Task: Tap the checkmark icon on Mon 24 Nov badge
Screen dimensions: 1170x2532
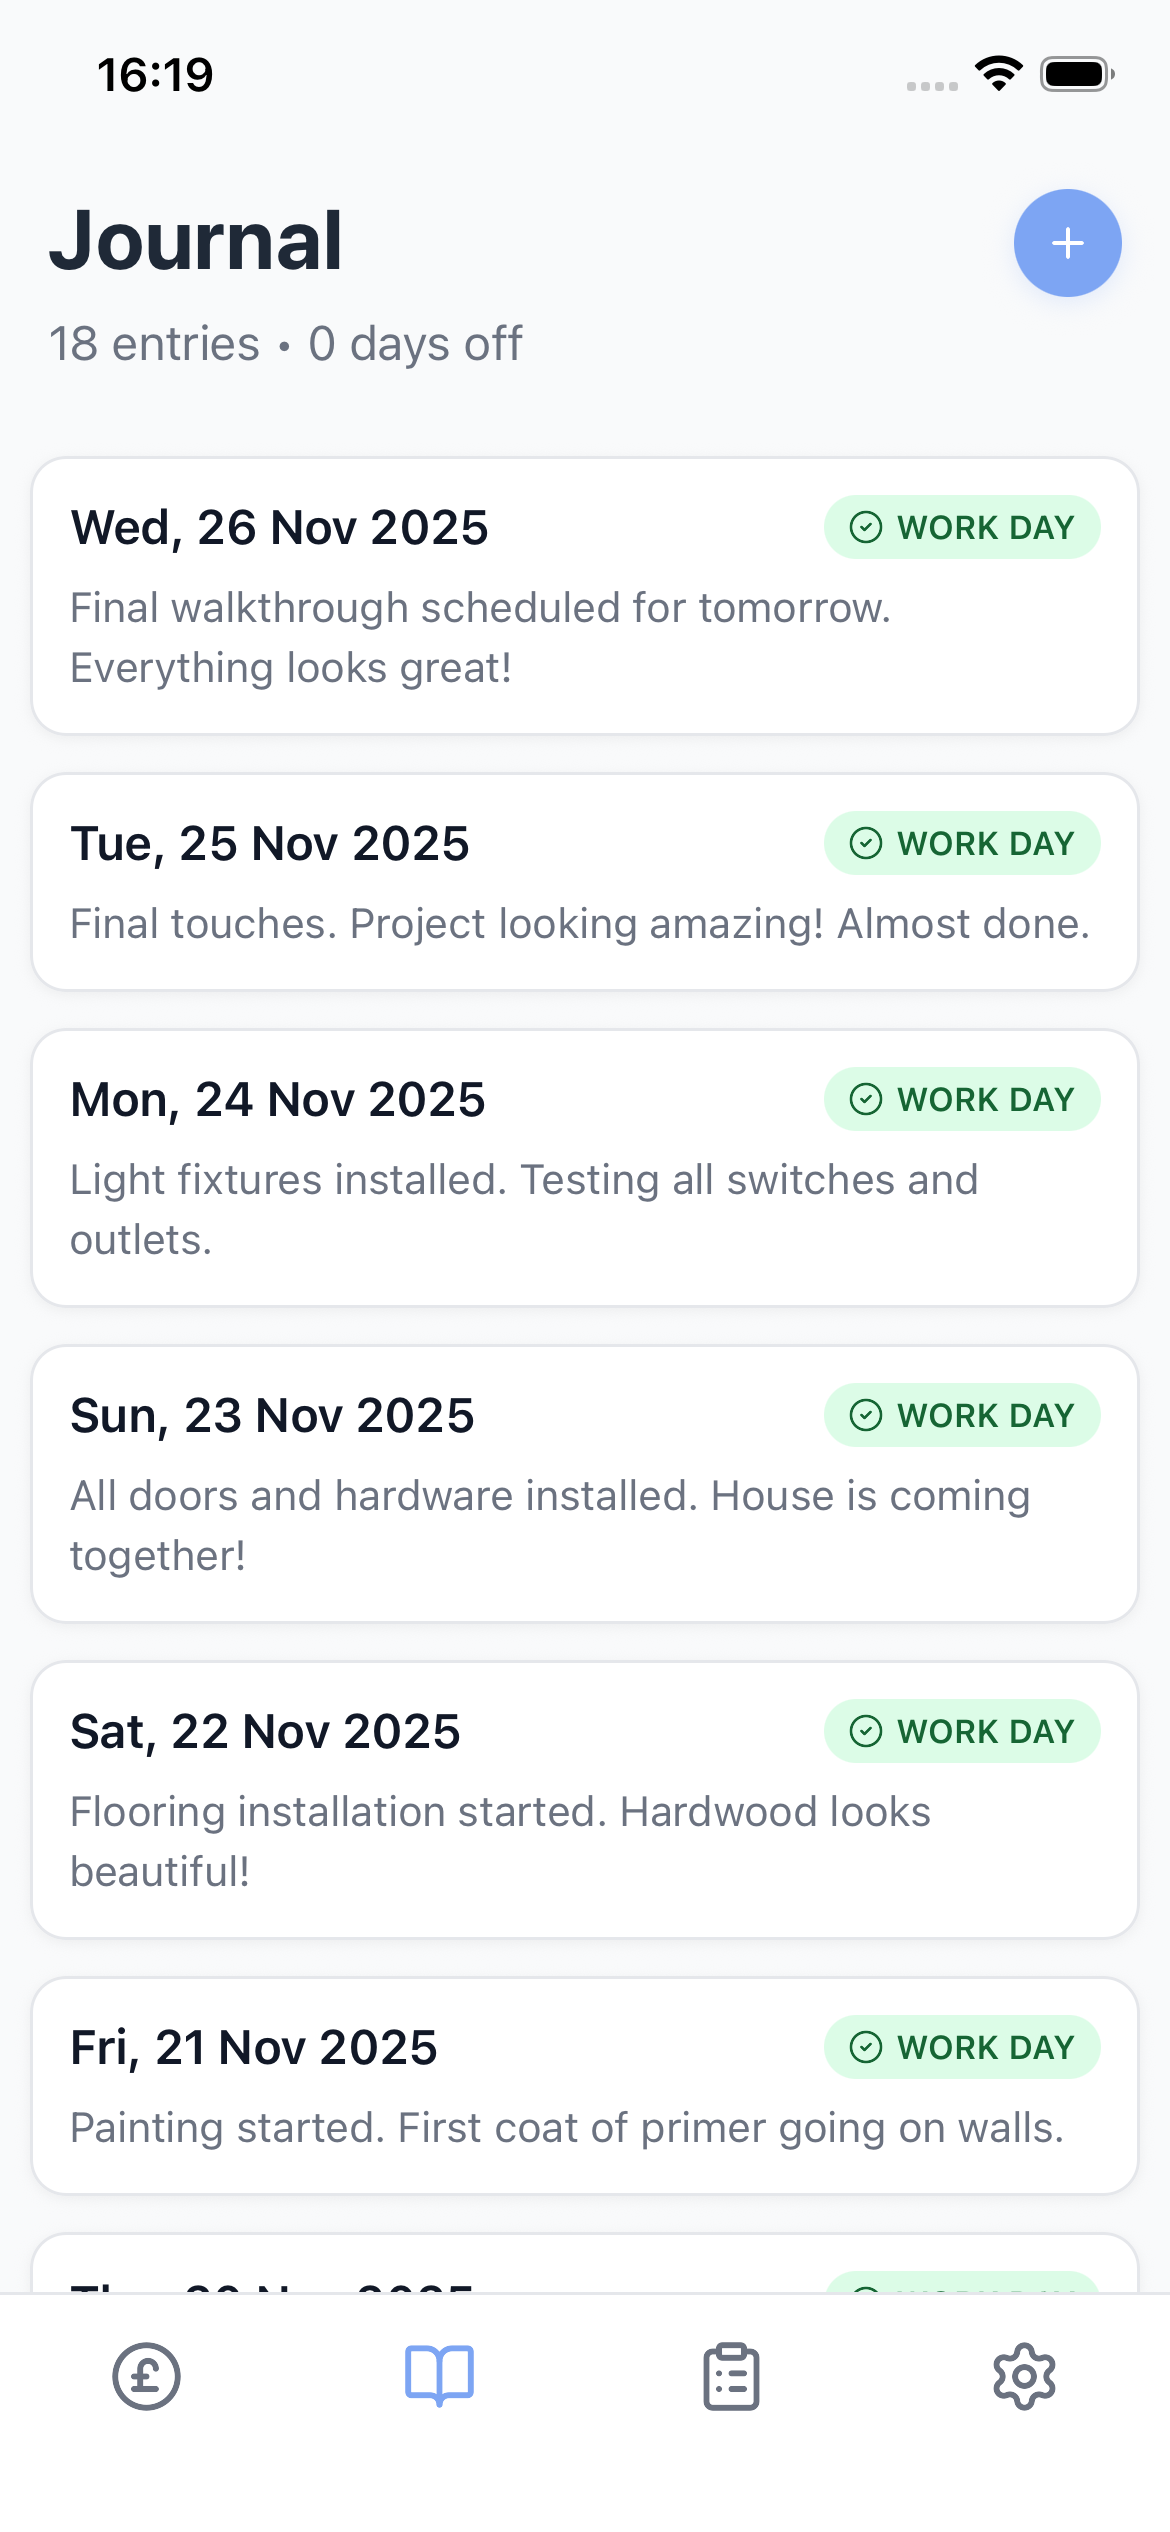Action: click(866, 1099)
